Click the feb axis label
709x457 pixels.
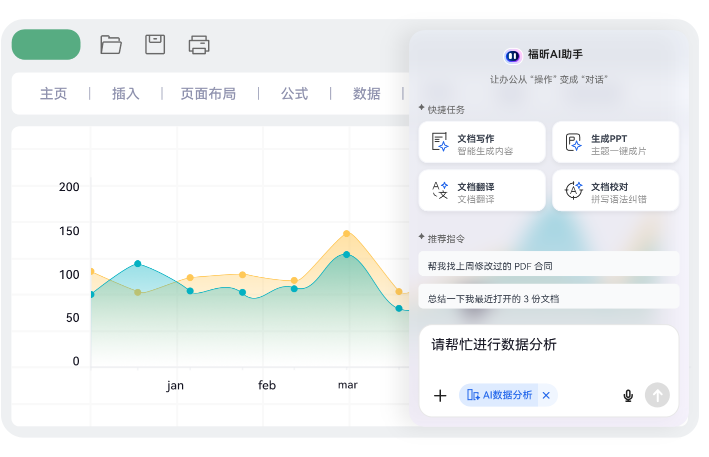point(267,385)
